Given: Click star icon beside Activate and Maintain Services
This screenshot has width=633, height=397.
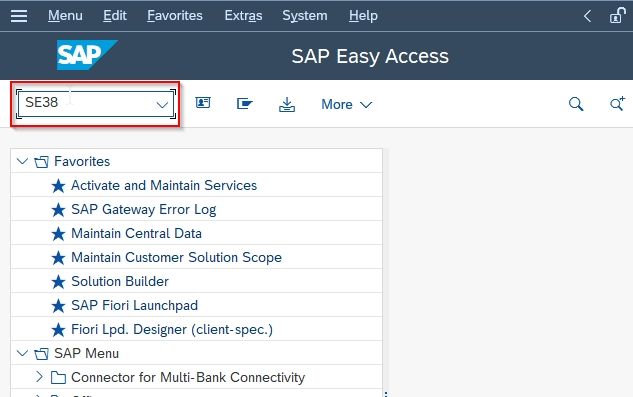Looking at the screenshot, I should [x=58, y=186].
